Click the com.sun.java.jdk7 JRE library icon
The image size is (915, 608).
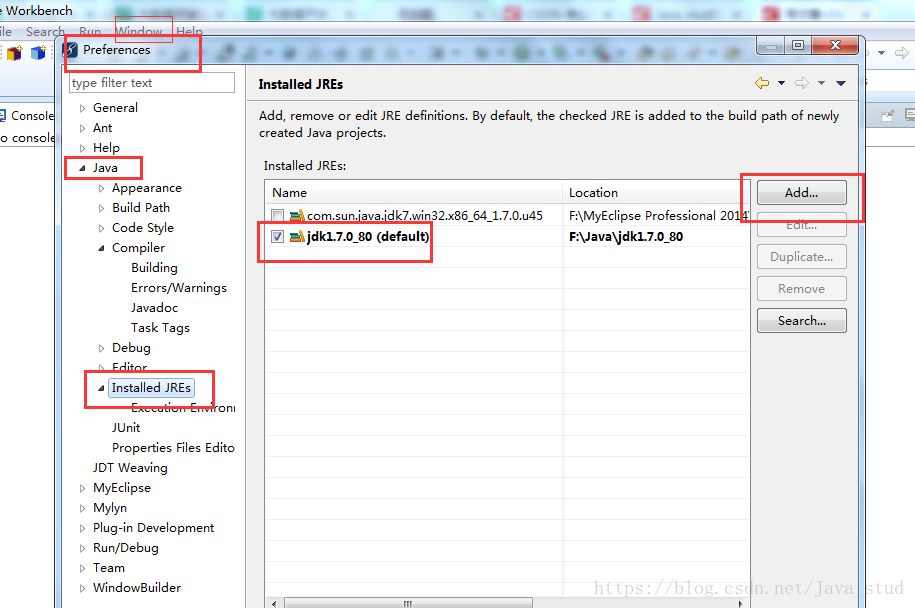click(x=297, y=216)
